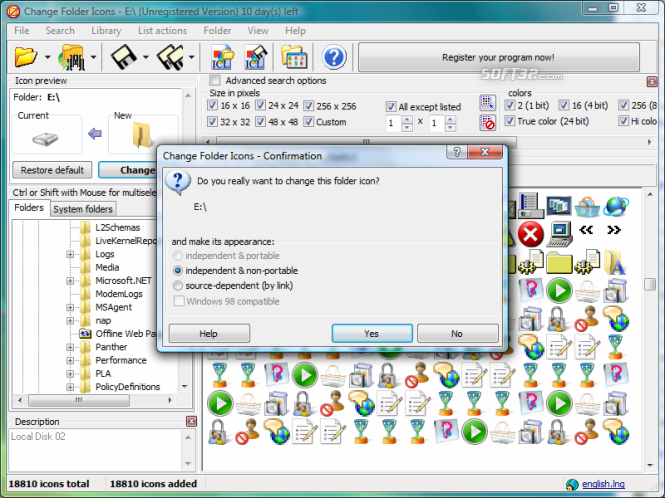Close the Description panel with red X
The height and width of the screenshot is (498, 665).
pos(191,421)
